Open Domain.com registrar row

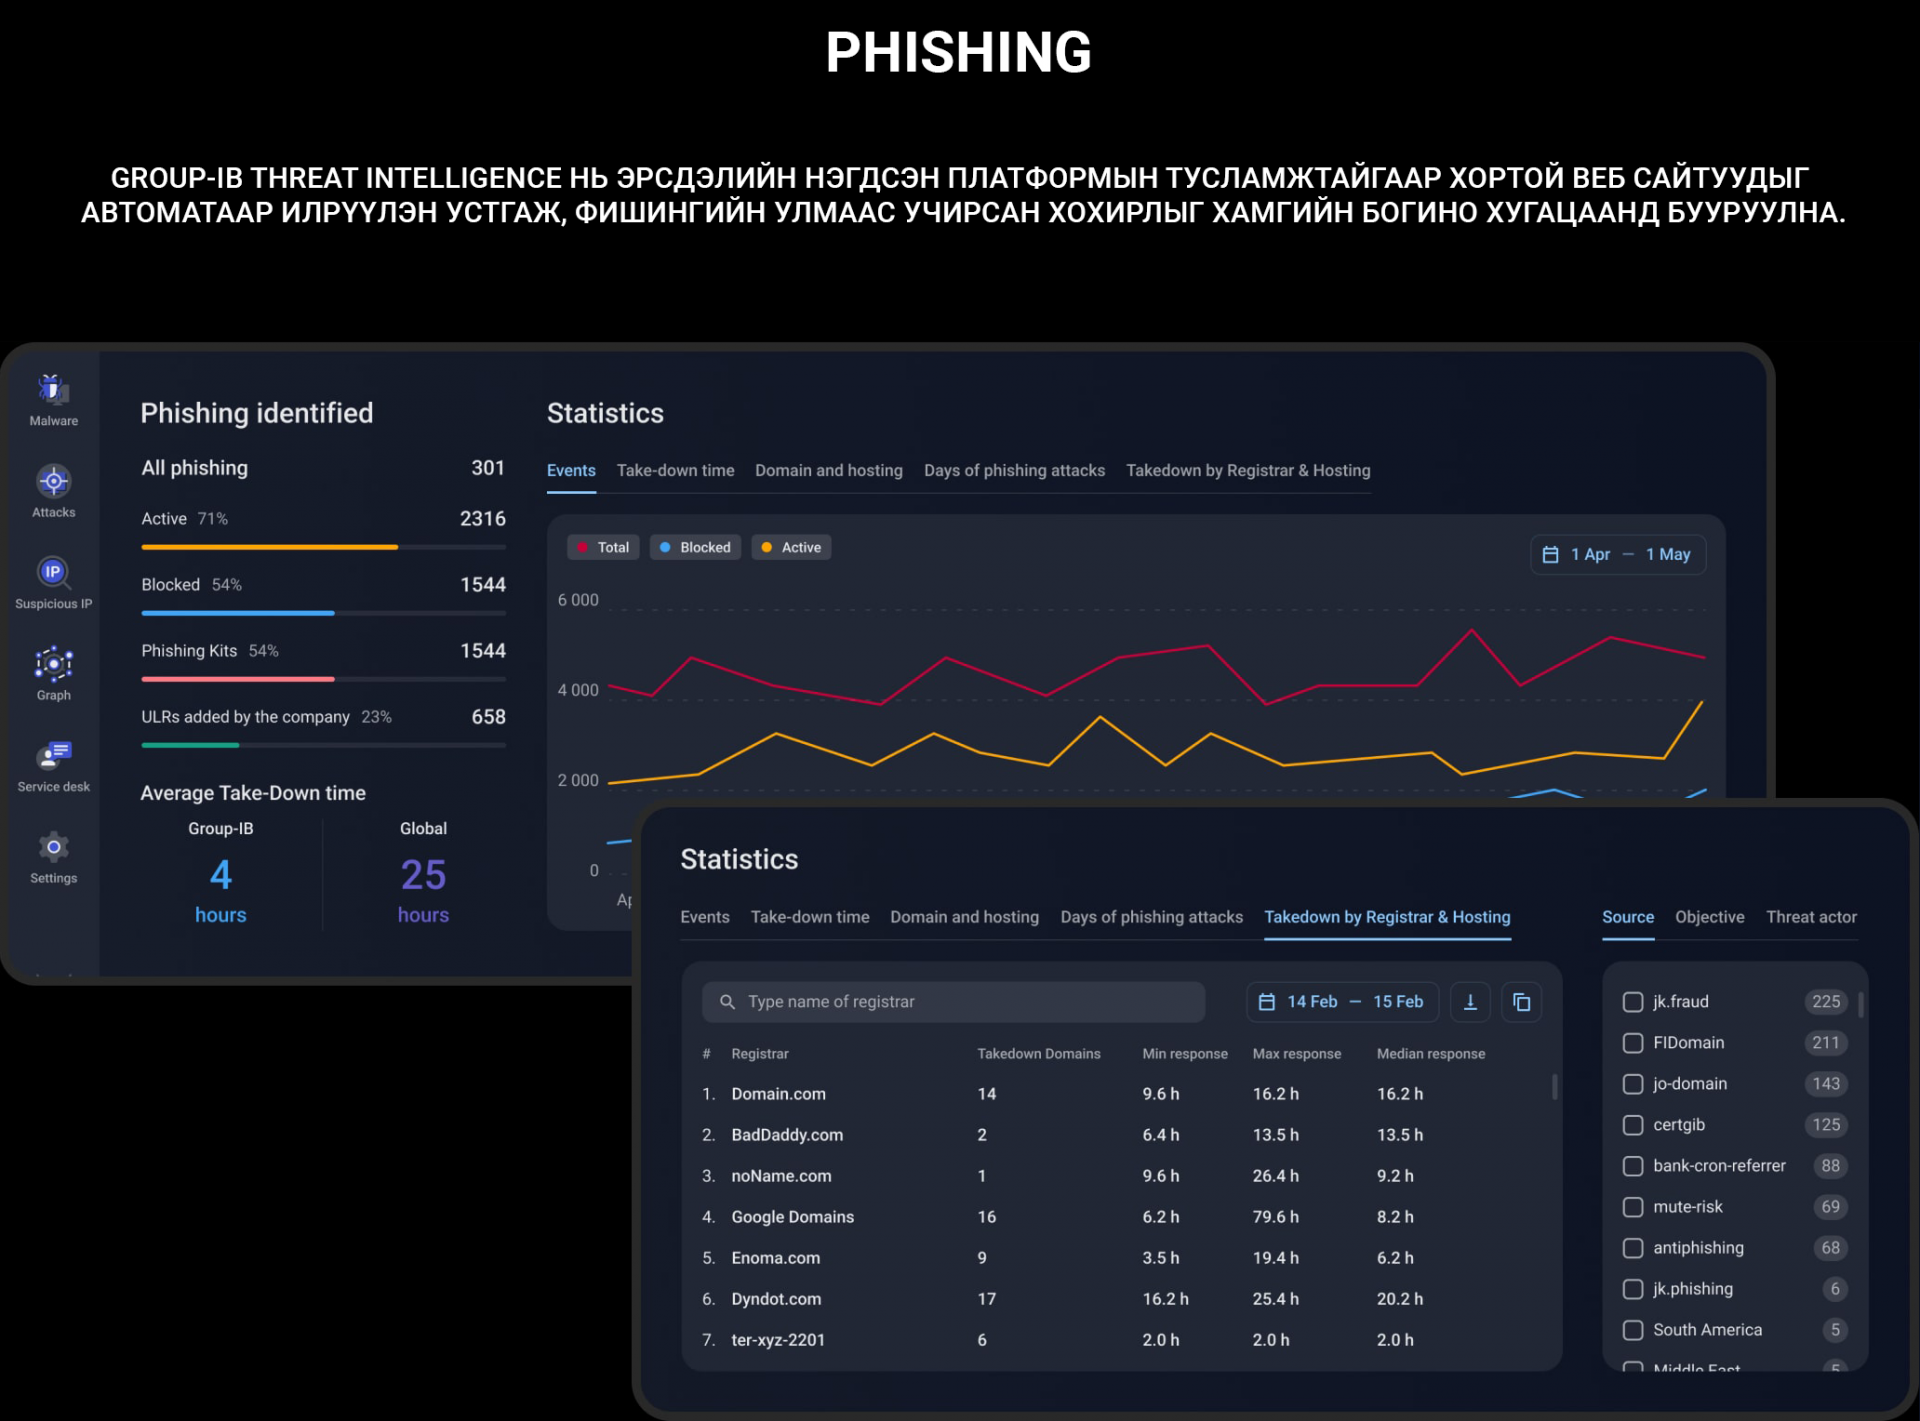pyautogui.click(x=778, y=1094)
